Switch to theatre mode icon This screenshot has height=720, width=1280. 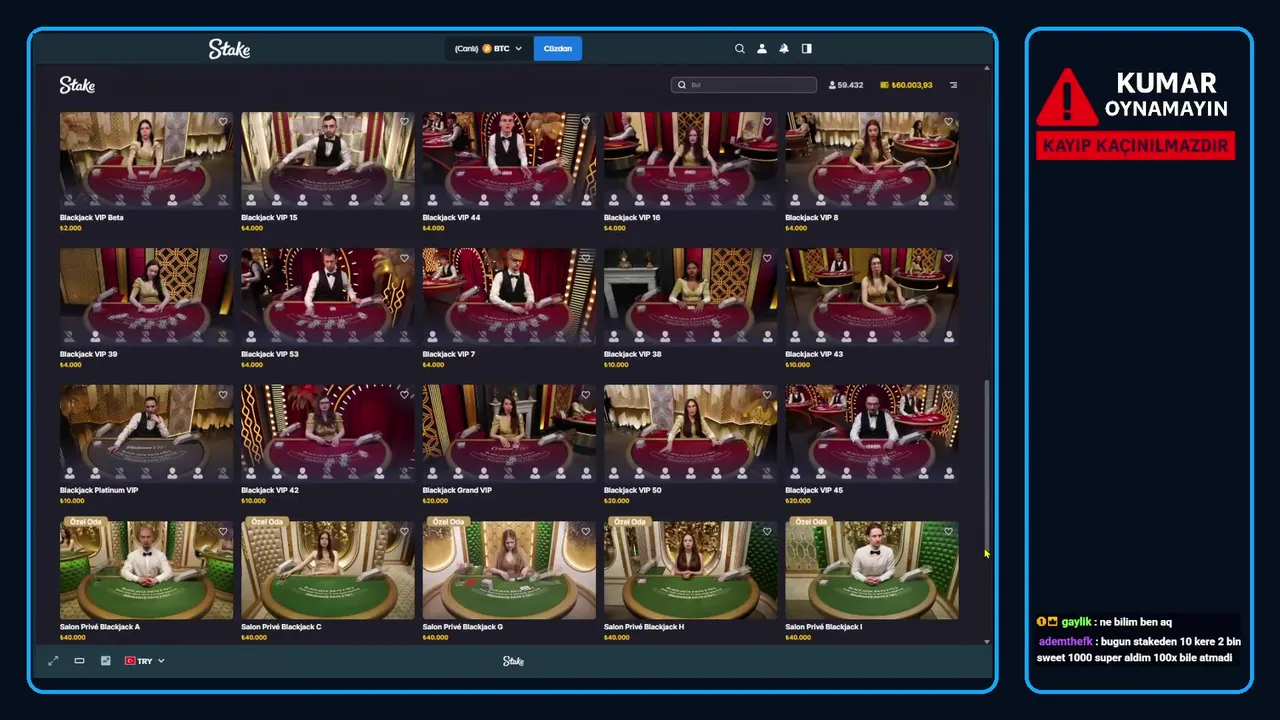[79, 661]
